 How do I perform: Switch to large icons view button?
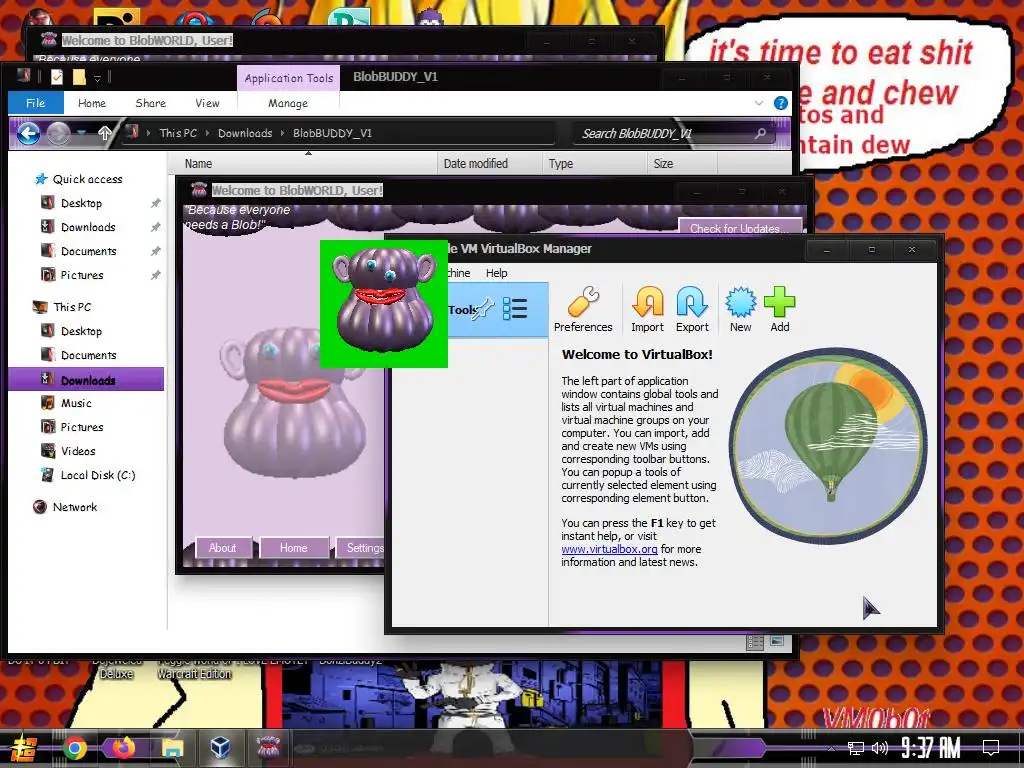point(776,642)
